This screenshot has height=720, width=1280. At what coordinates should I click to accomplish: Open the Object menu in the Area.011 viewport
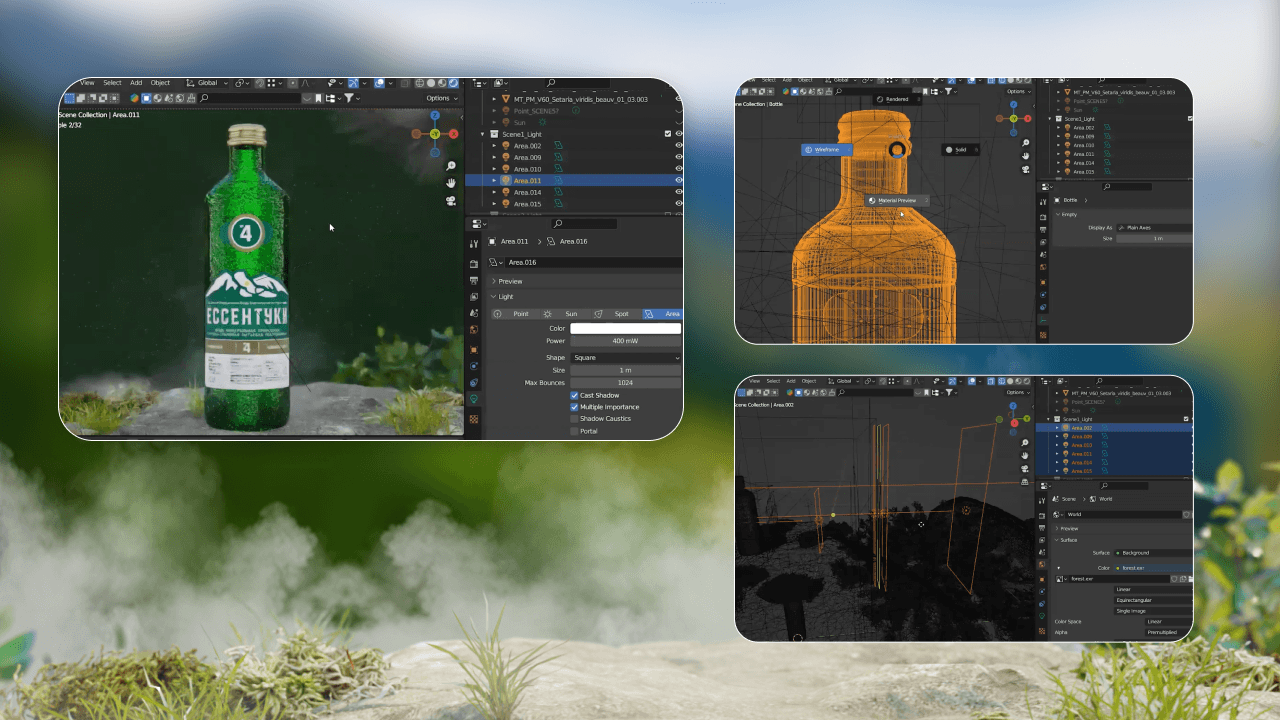160,83
